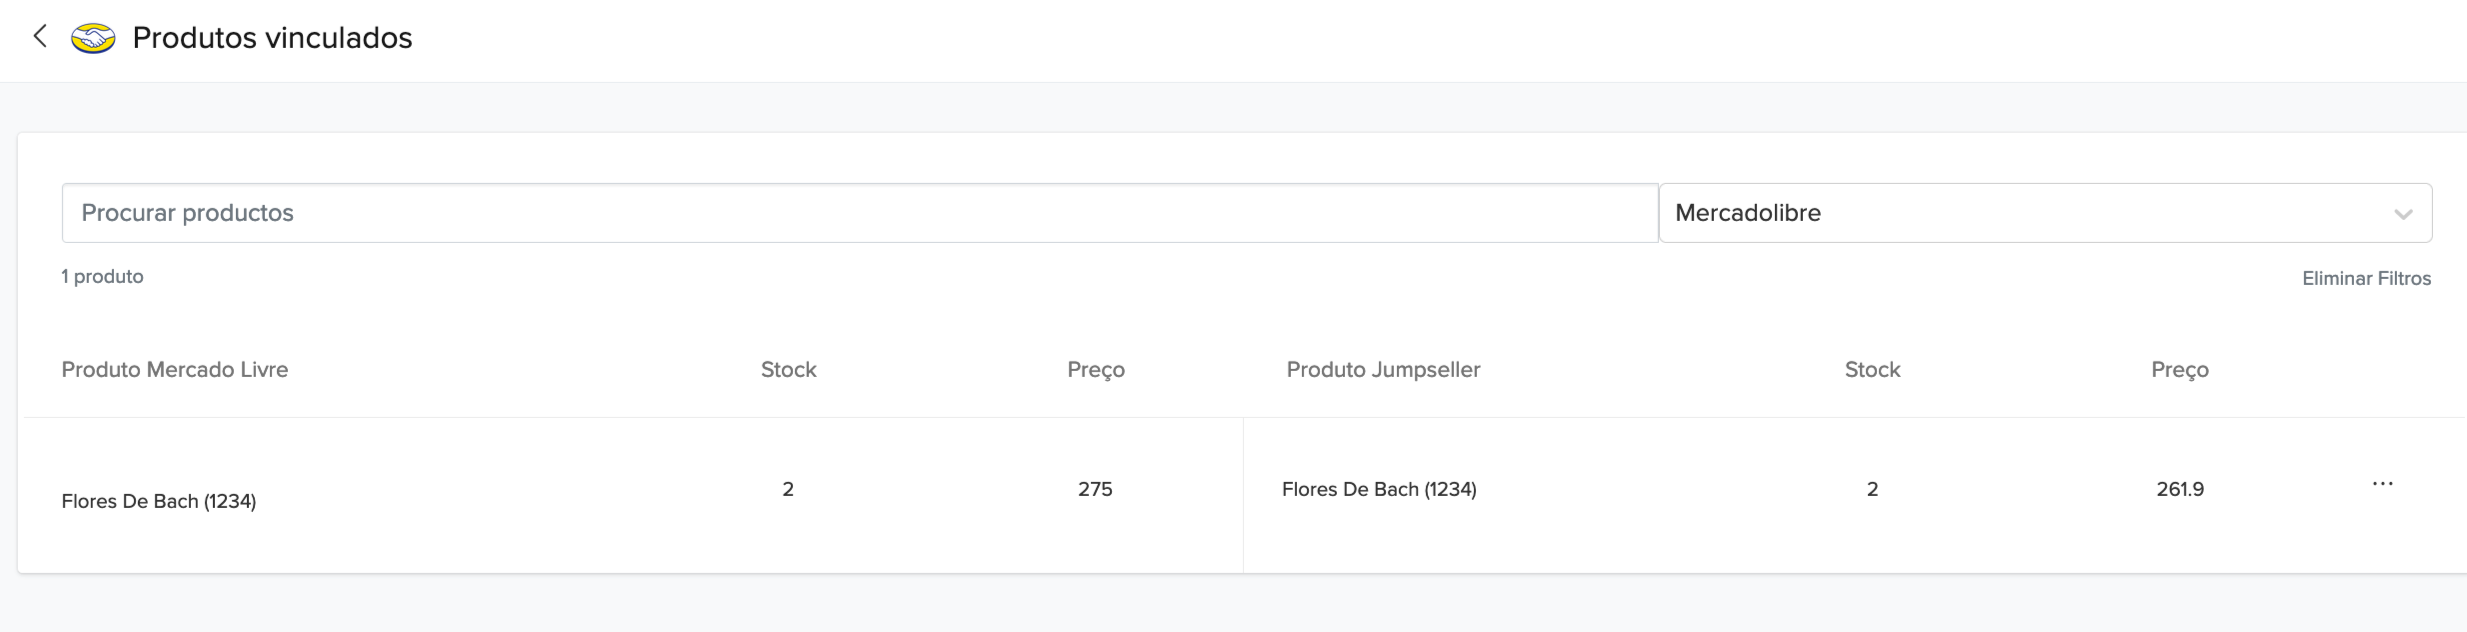
Task: Click the Produtos vinculados page title
Action: [272, 38]
